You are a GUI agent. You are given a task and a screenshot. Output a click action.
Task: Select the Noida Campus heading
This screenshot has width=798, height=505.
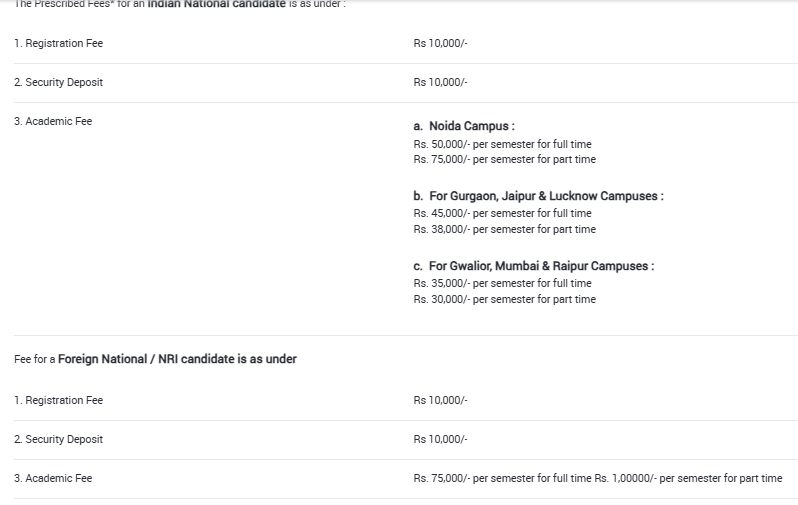point(464,126)
